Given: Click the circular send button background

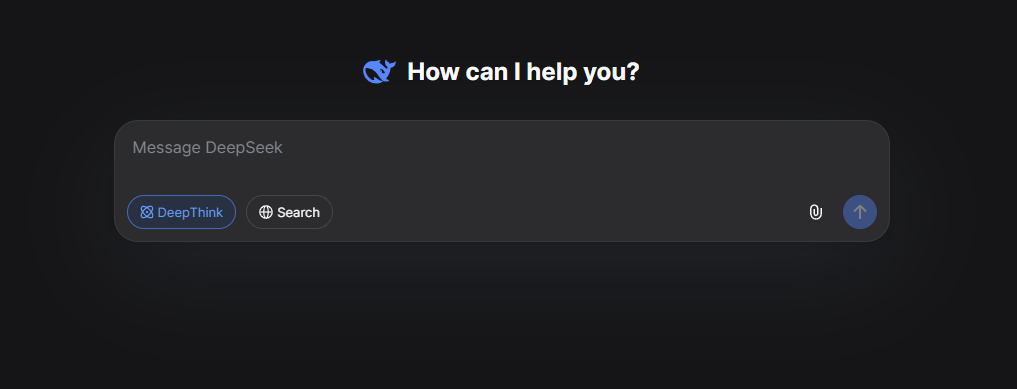Looking at the screenshot, I should [x=859, y=212].
